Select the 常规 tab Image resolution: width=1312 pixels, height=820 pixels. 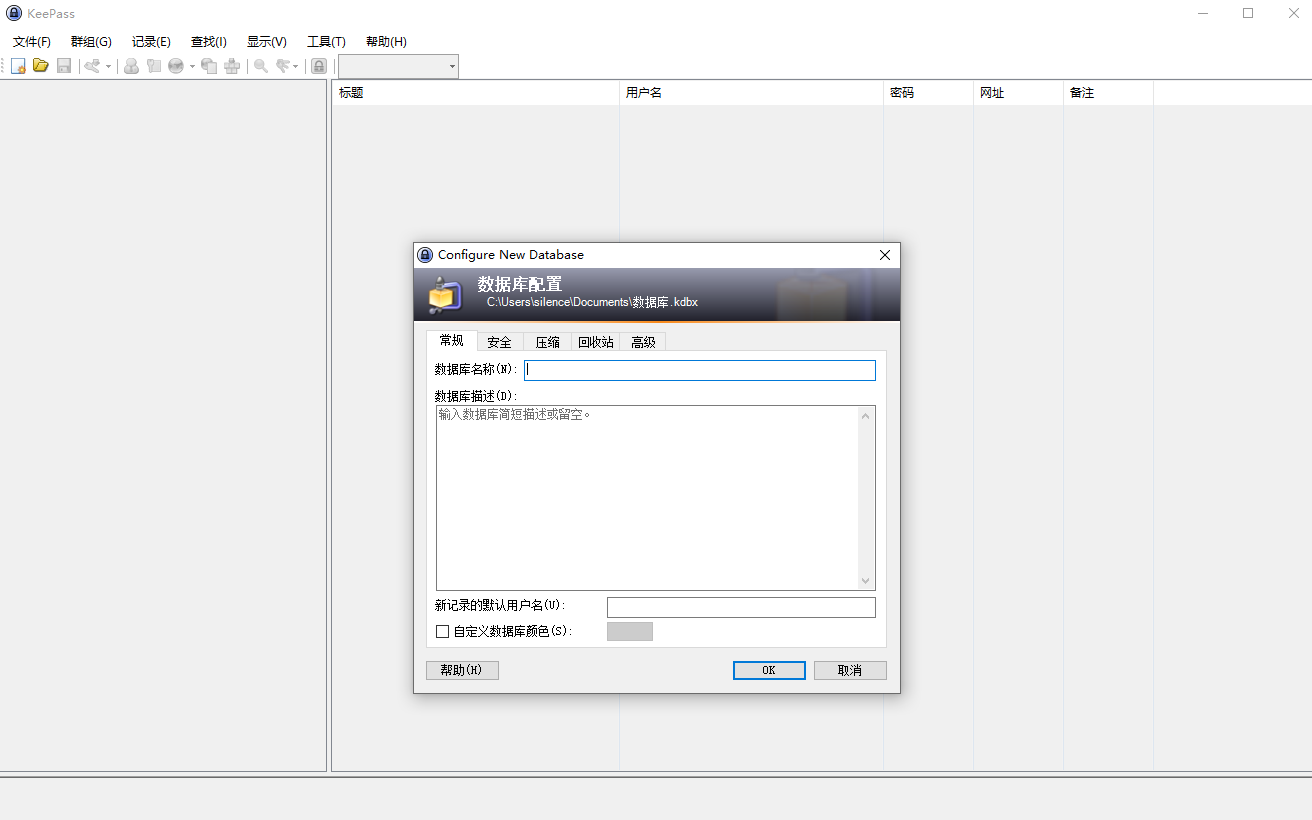(451, 340)
